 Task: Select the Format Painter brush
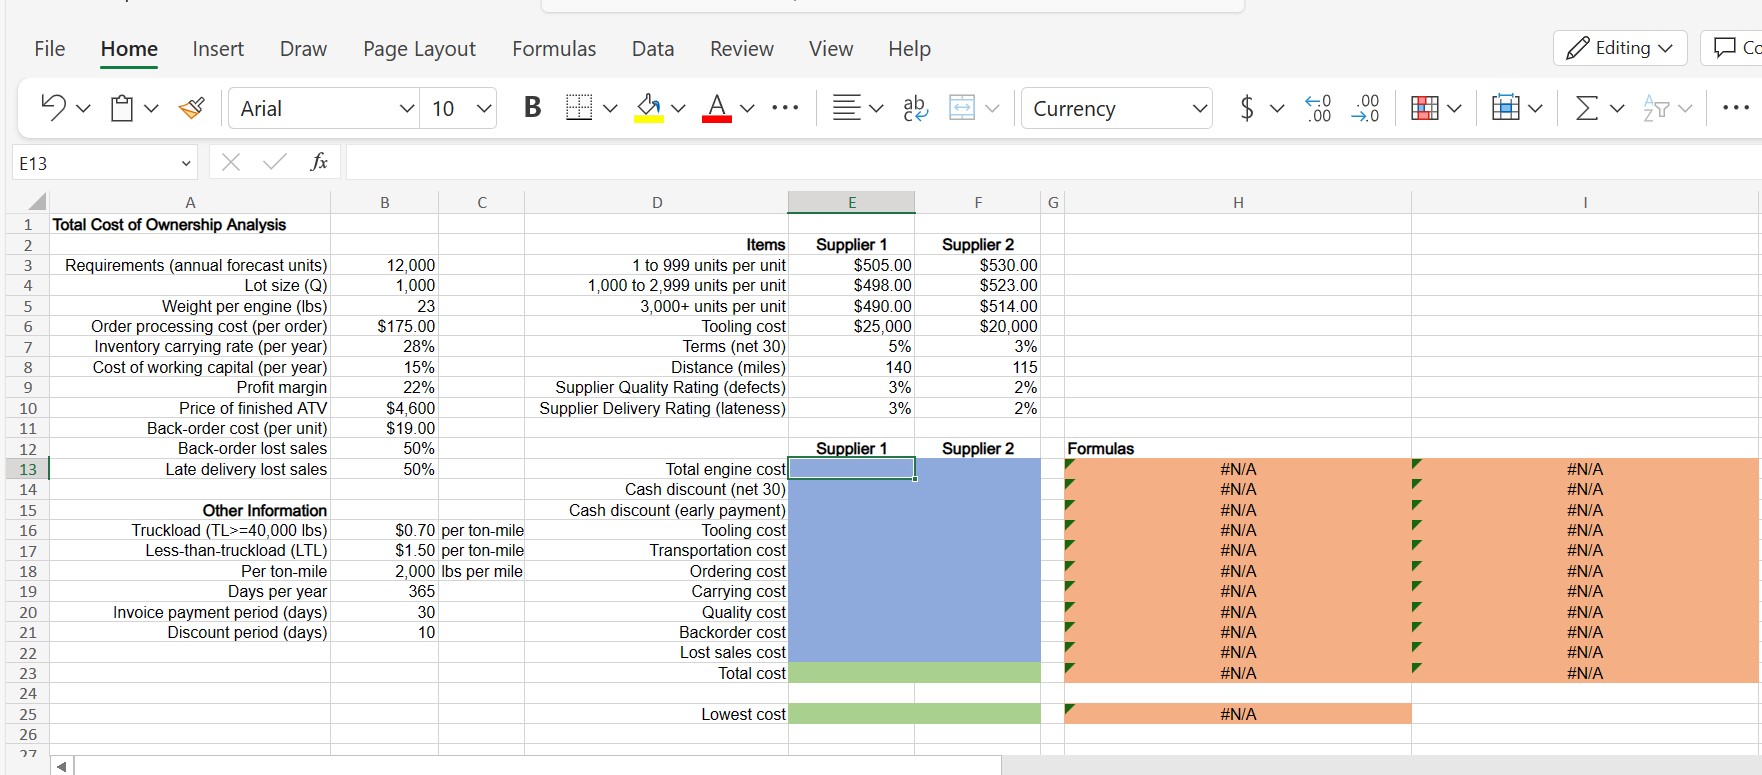click(191, 107)
